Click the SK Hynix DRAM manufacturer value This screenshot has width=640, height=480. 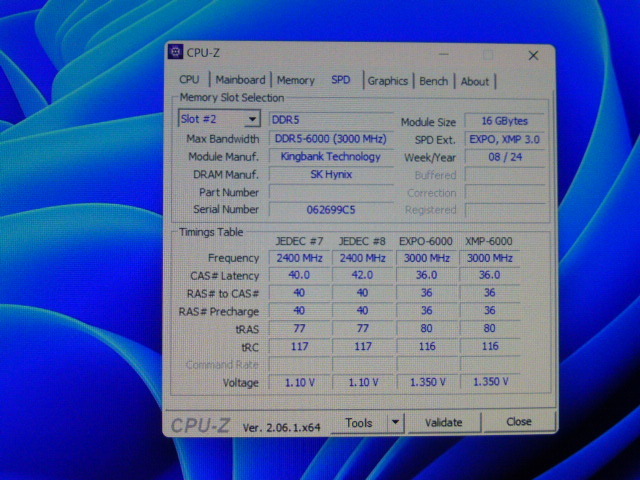pos(331,174)
